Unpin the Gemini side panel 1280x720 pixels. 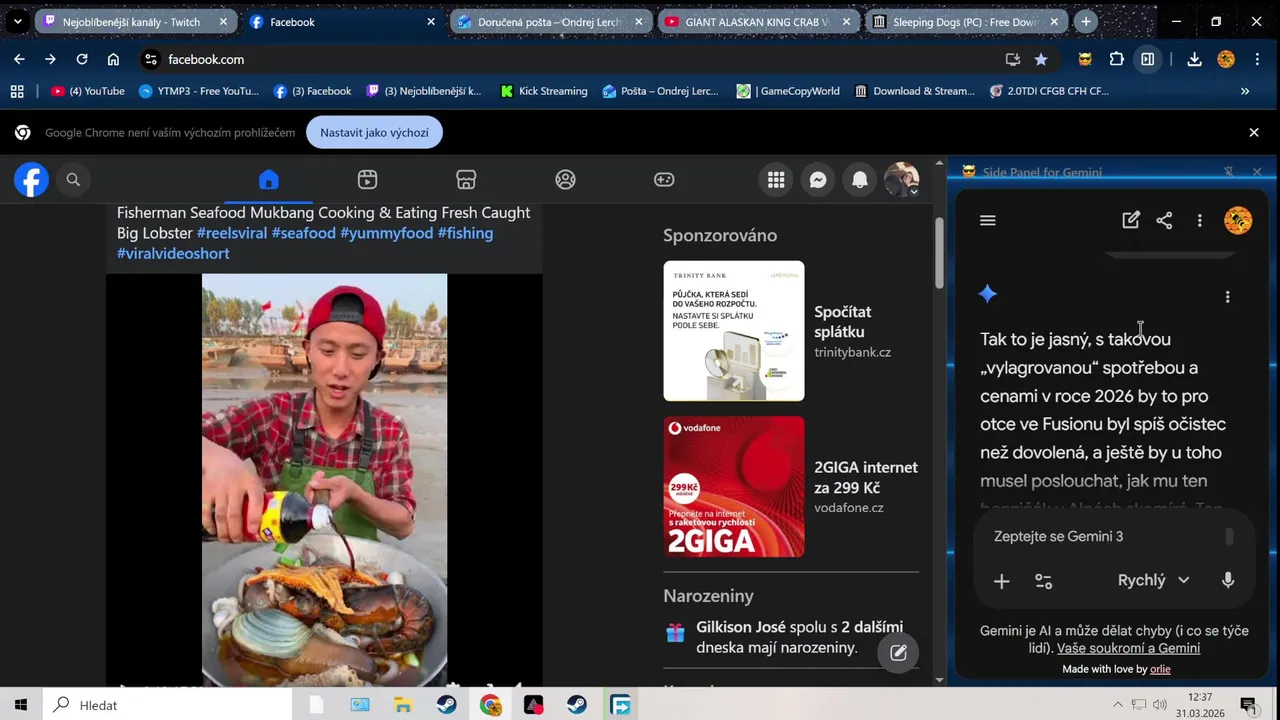(x=1229, y=172)
